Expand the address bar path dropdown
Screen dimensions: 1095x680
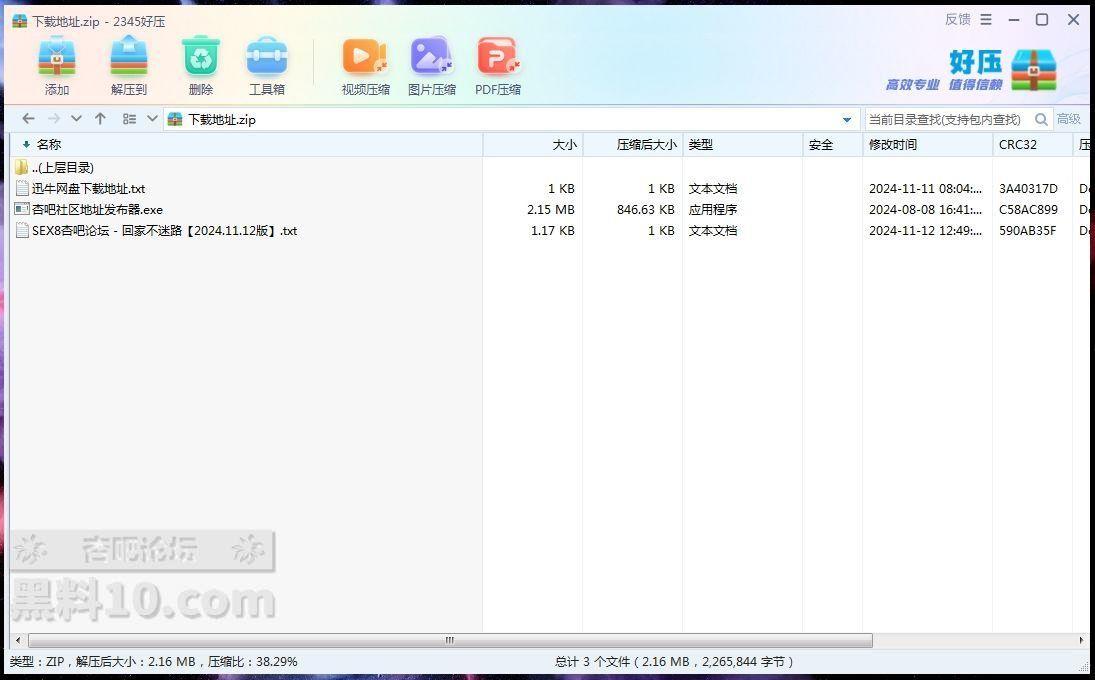(846, 119)
